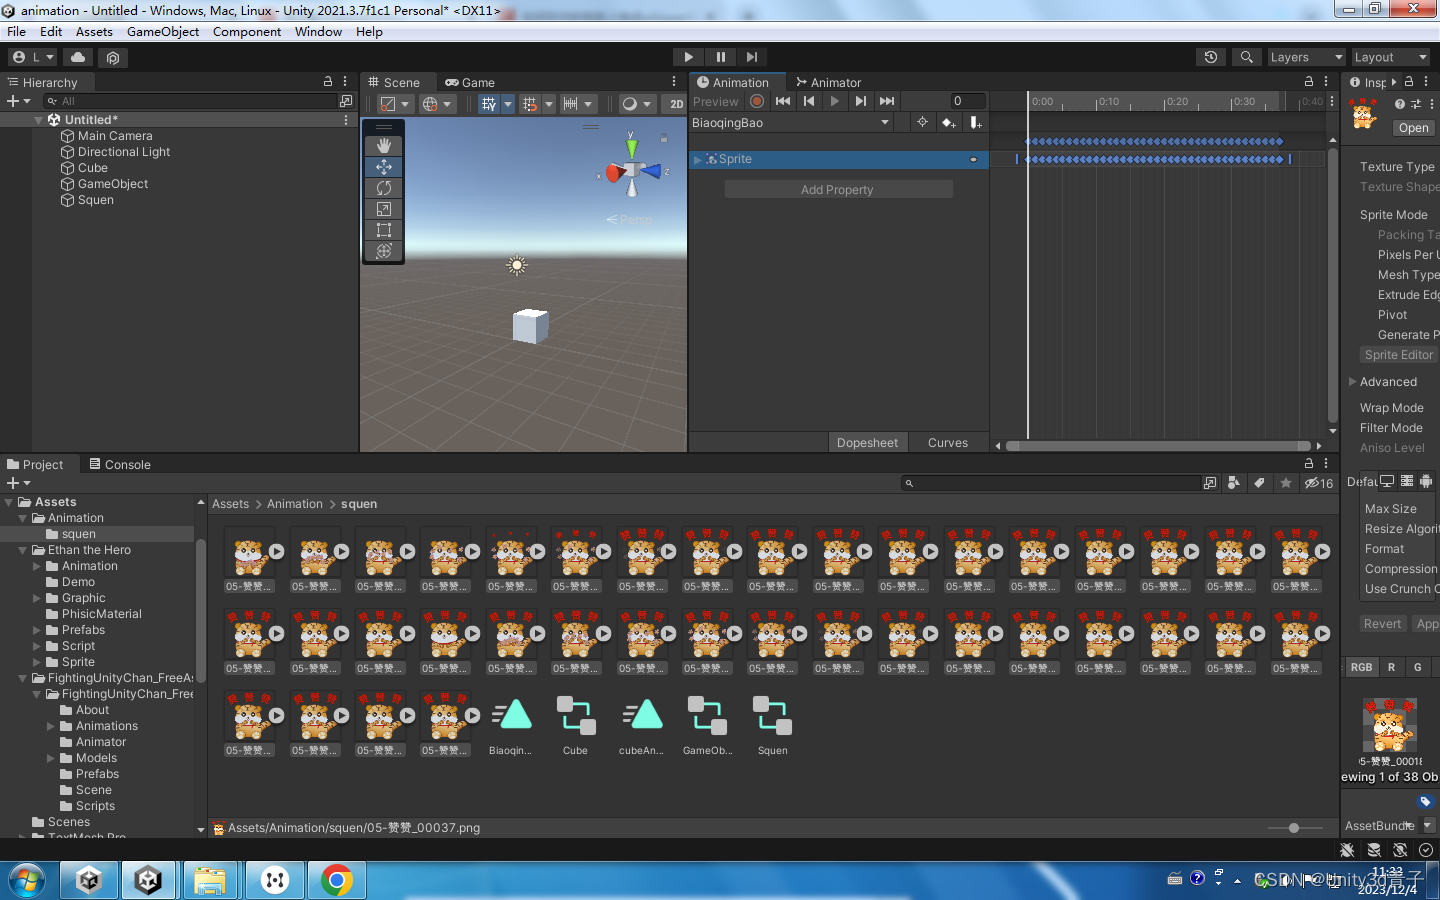Image resolution: width=1440 pixels, height=900 pixels.
Task: Switch to the Console tab
Action: (x=119, y=464)
